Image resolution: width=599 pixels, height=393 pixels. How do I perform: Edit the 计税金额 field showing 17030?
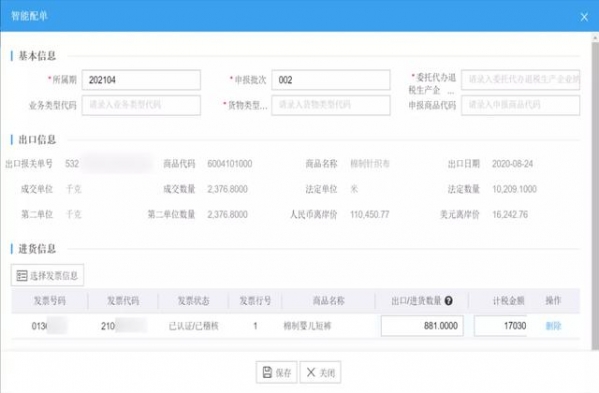pos(500,326)
